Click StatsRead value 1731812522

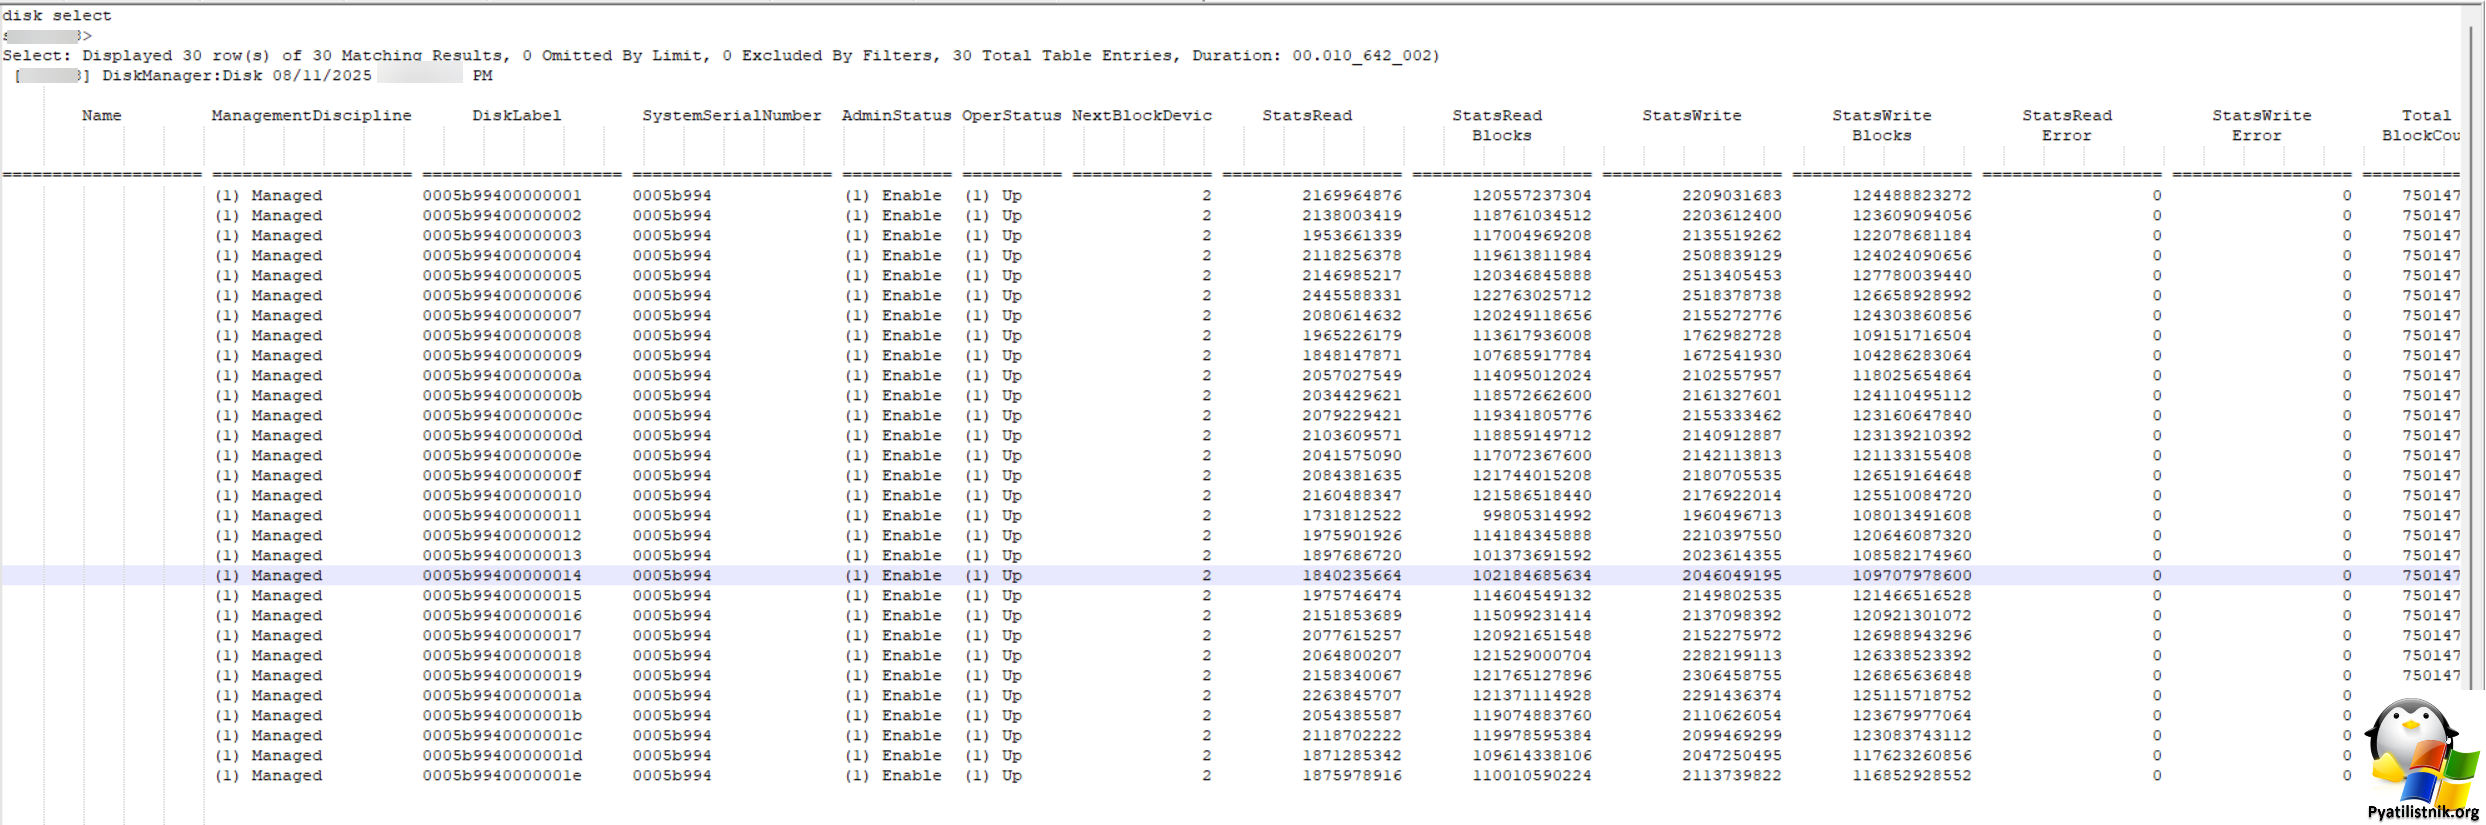coord(1352,516)
